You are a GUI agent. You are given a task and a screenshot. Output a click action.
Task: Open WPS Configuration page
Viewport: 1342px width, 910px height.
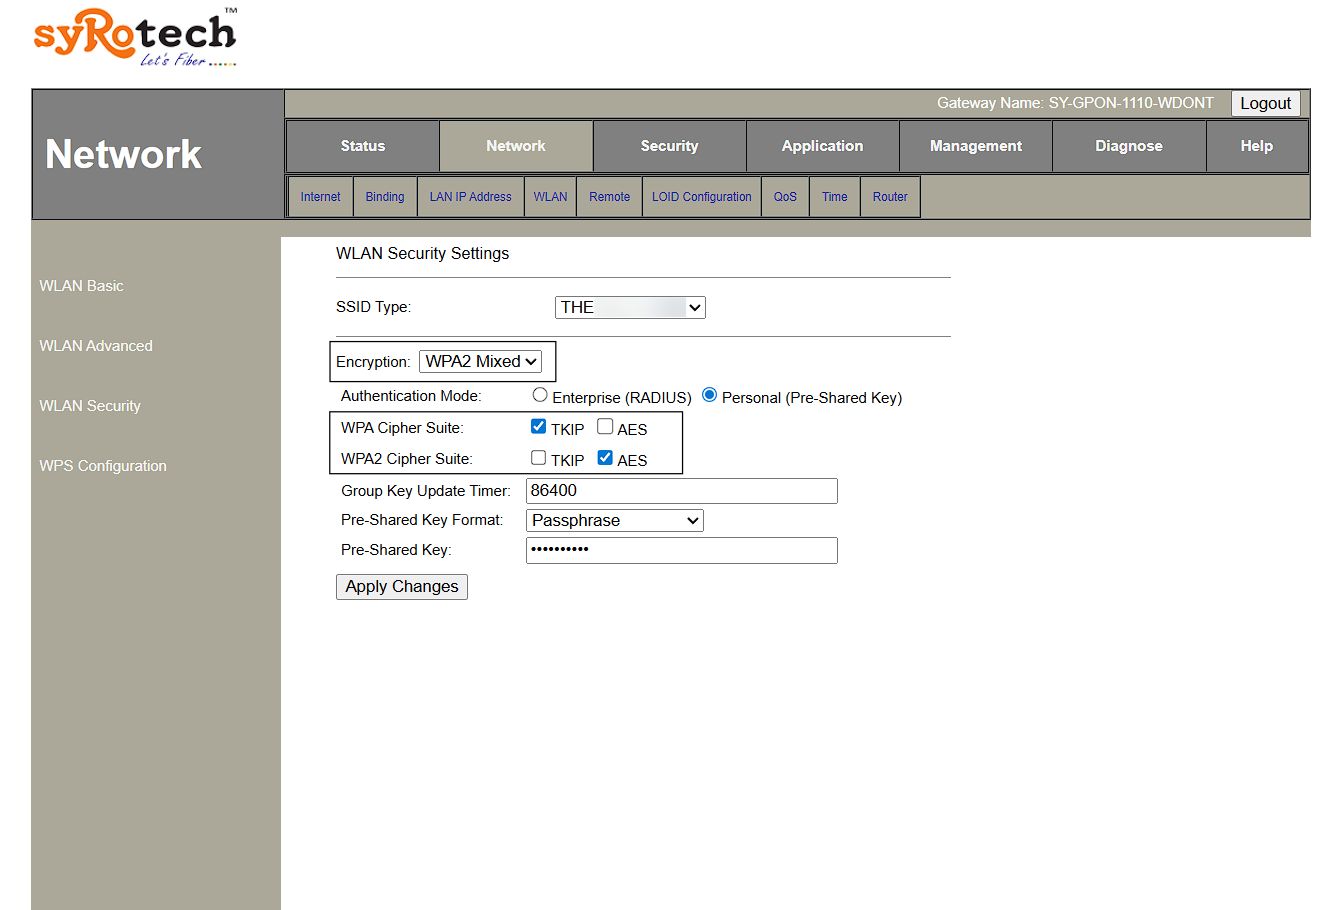[x=103, y=466]
